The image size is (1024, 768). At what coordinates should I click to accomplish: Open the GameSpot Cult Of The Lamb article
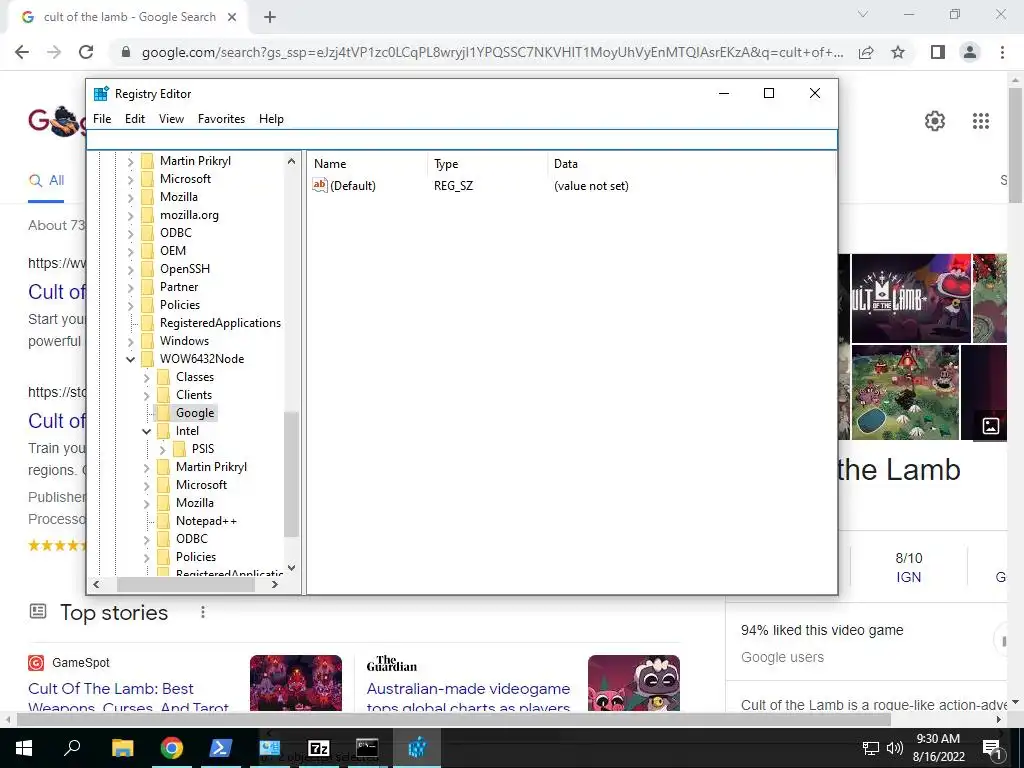click(x=129, y=696)
